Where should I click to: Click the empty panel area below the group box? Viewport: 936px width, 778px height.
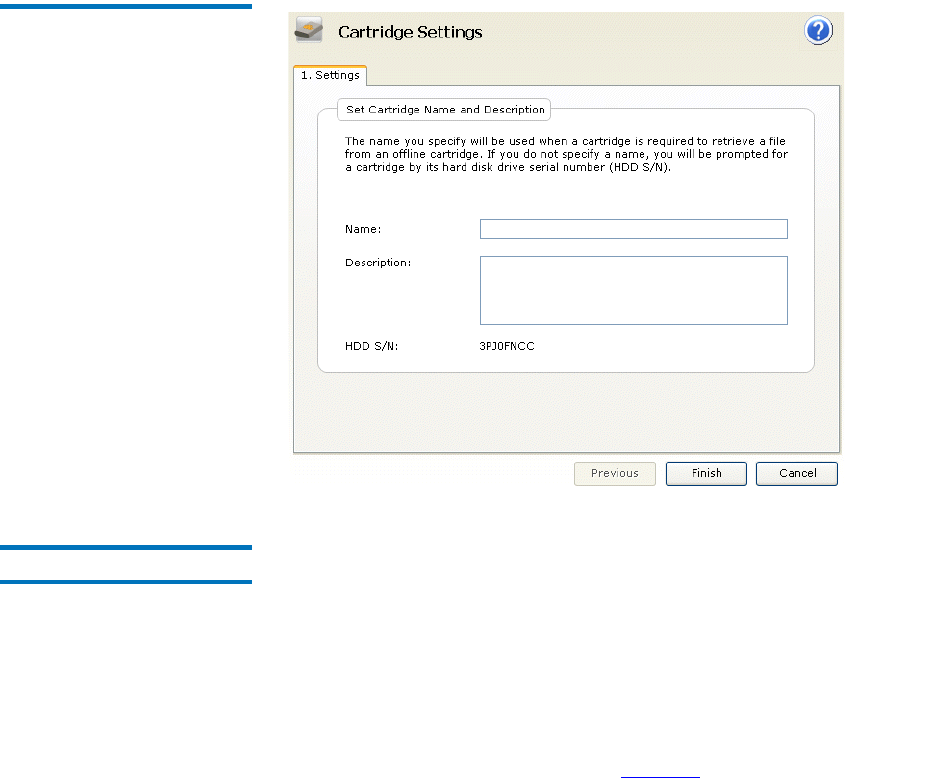coord(566,412)
